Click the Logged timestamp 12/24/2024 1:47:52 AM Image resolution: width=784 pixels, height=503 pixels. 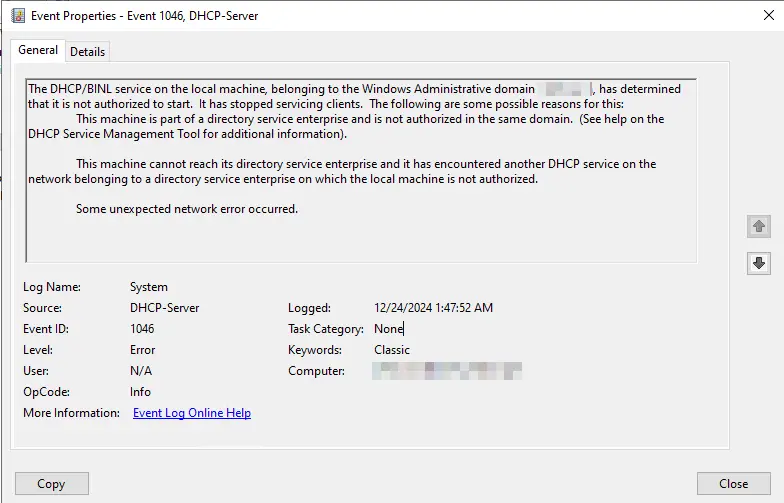click(x=433, y=308)
